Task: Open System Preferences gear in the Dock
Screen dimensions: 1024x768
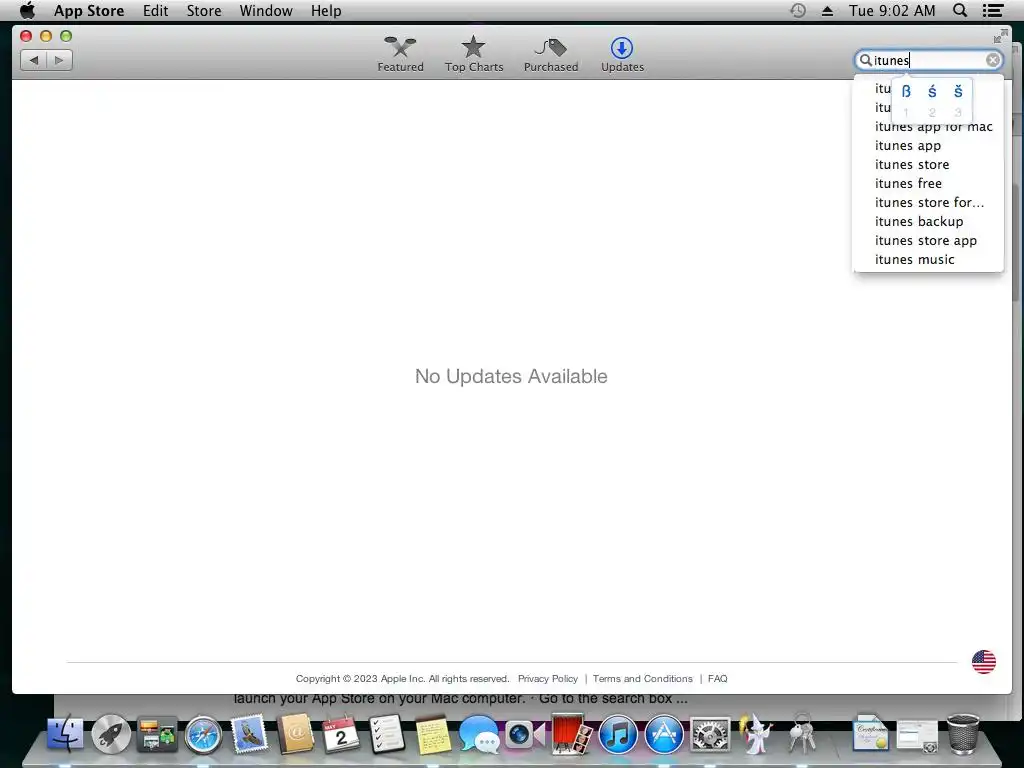Action: point(711,734)
